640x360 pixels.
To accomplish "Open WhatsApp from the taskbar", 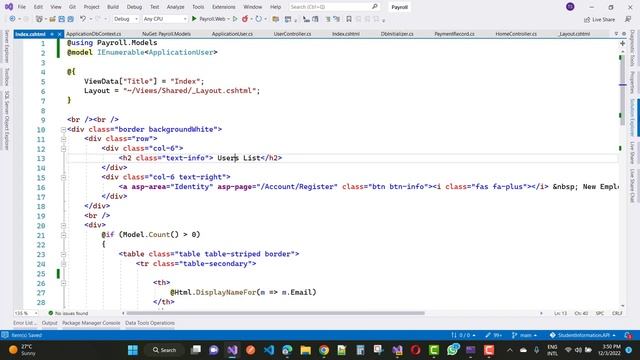I will [452, 350].
